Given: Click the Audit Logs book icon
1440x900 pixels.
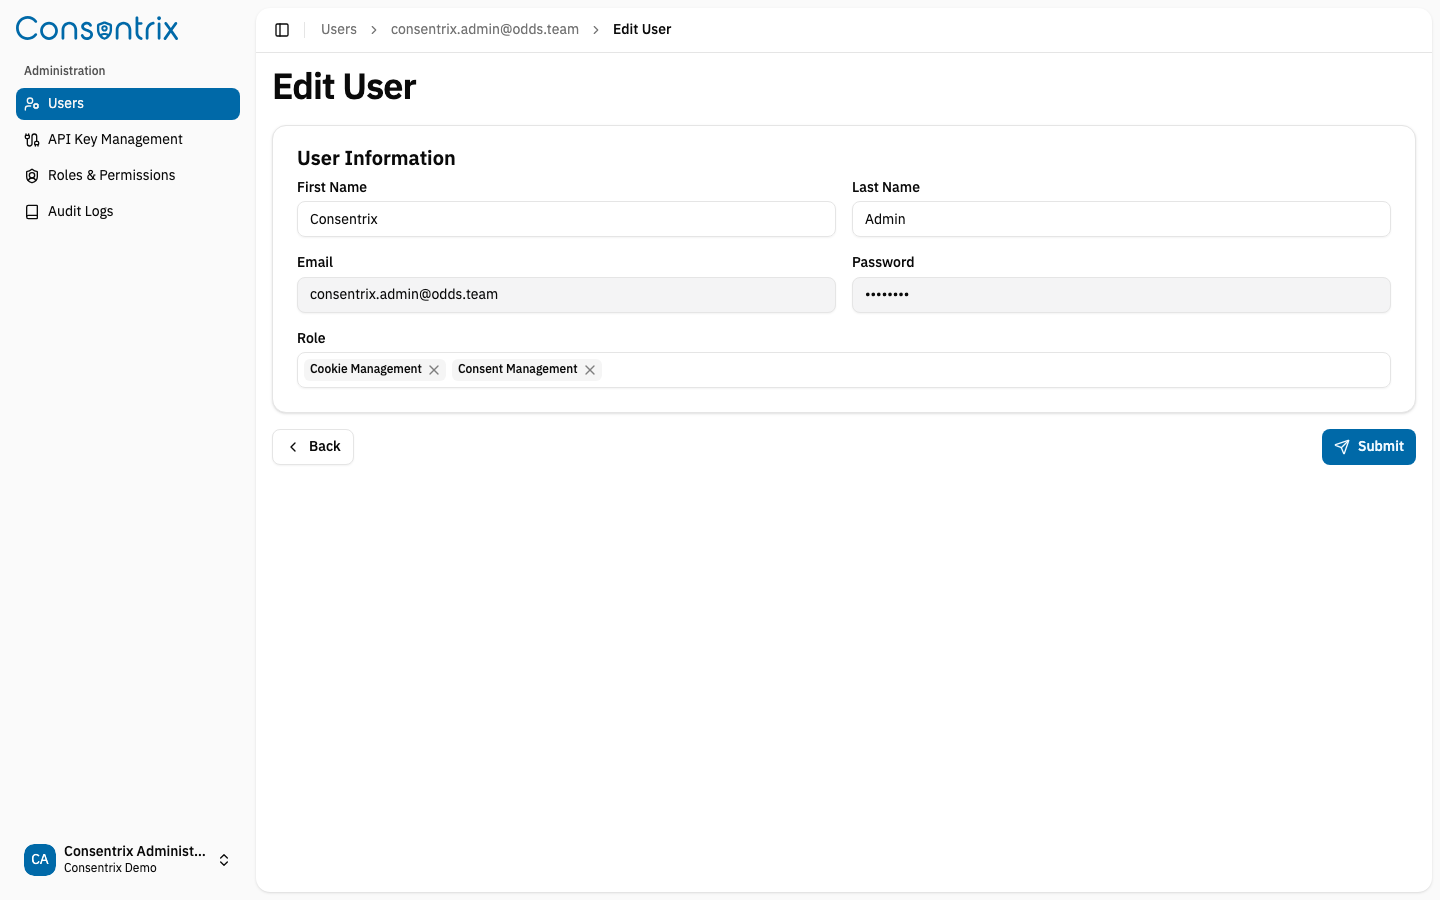Looking at the screenshot, I should pos(32,212).
